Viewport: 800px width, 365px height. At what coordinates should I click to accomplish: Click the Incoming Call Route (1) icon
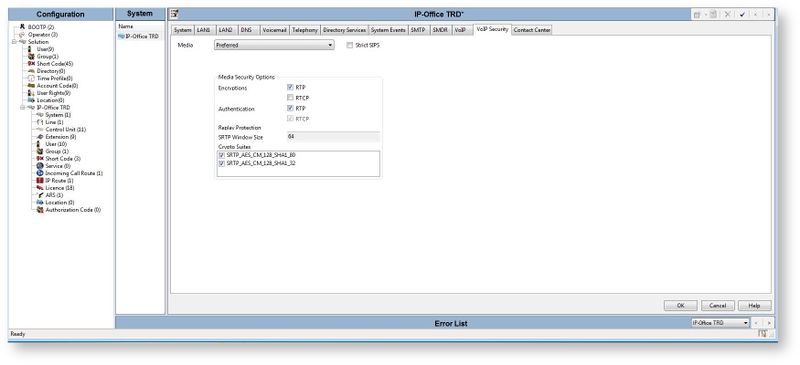click(40, 173)
